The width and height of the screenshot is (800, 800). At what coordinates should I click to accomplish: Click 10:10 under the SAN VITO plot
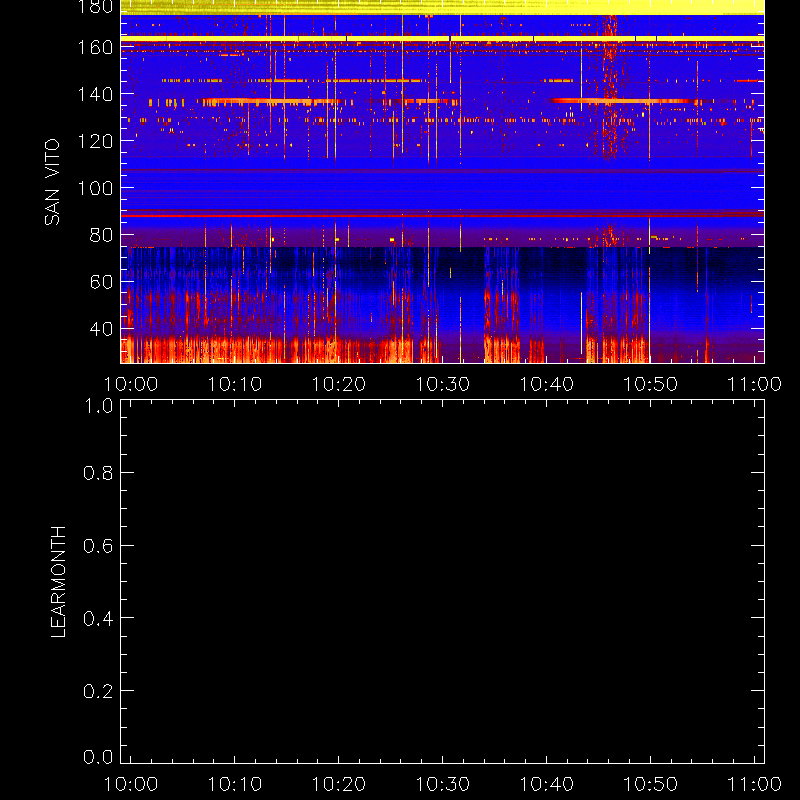tap(235, 384)
